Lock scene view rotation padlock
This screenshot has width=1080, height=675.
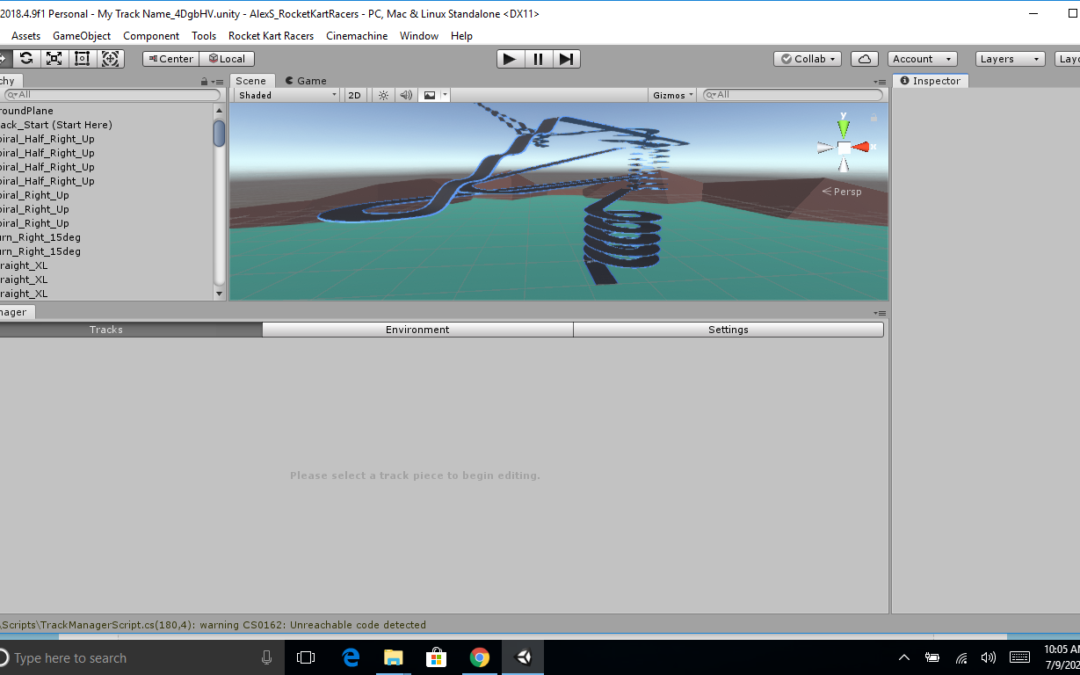coord(874,118)
